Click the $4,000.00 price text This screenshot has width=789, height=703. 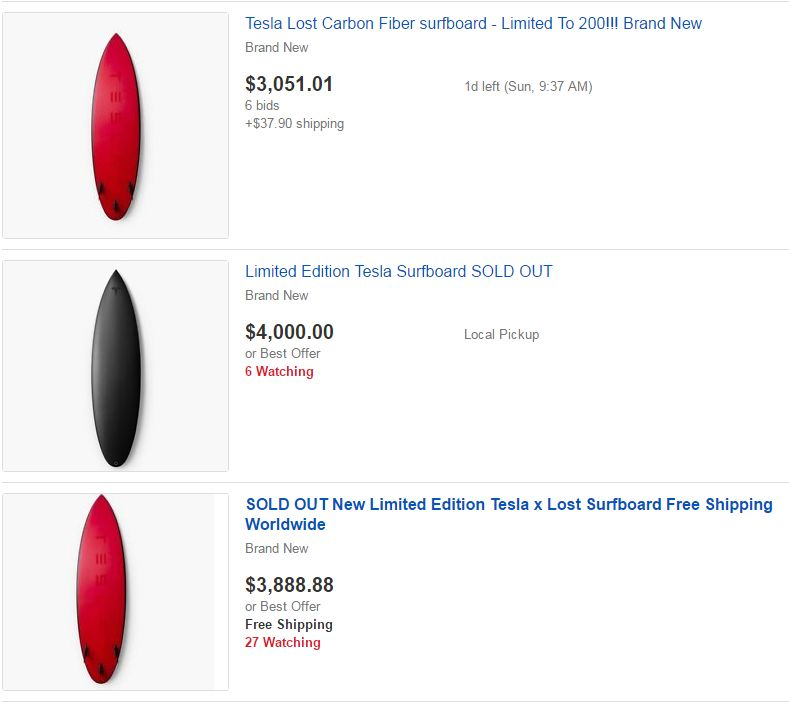pos(289,332)
